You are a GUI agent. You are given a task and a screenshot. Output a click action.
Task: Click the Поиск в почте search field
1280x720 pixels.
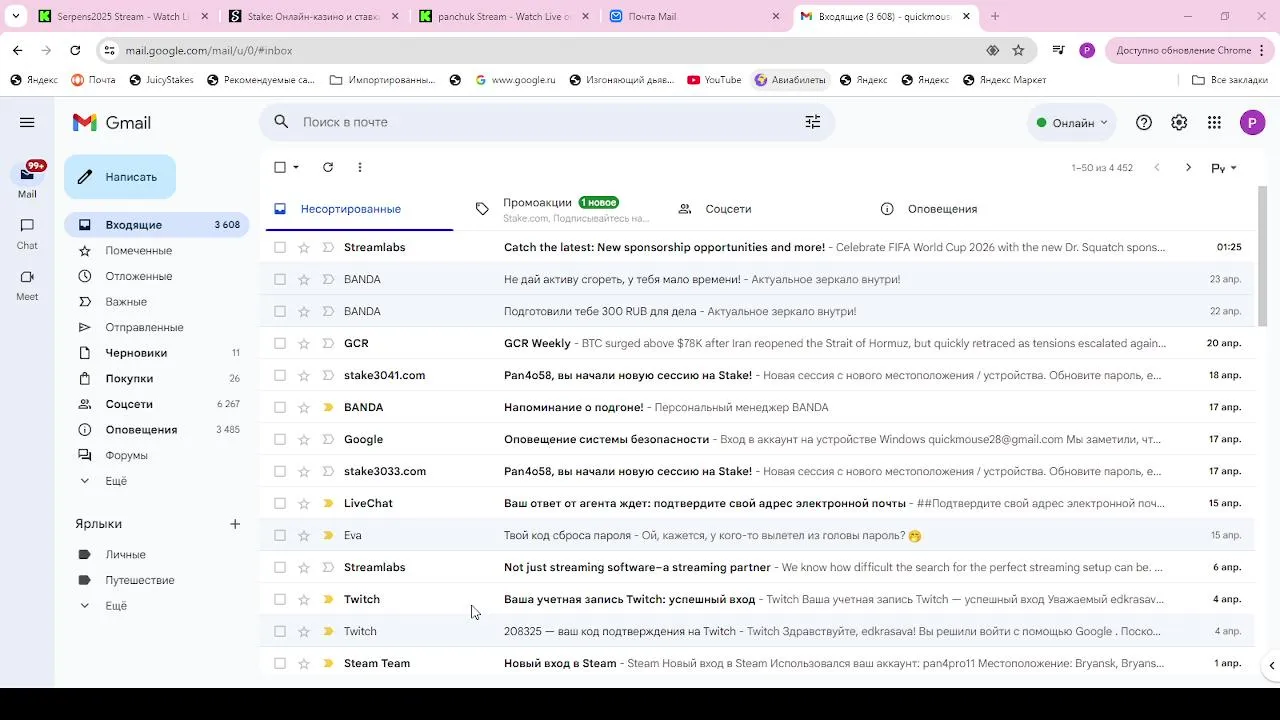(545, 122)
